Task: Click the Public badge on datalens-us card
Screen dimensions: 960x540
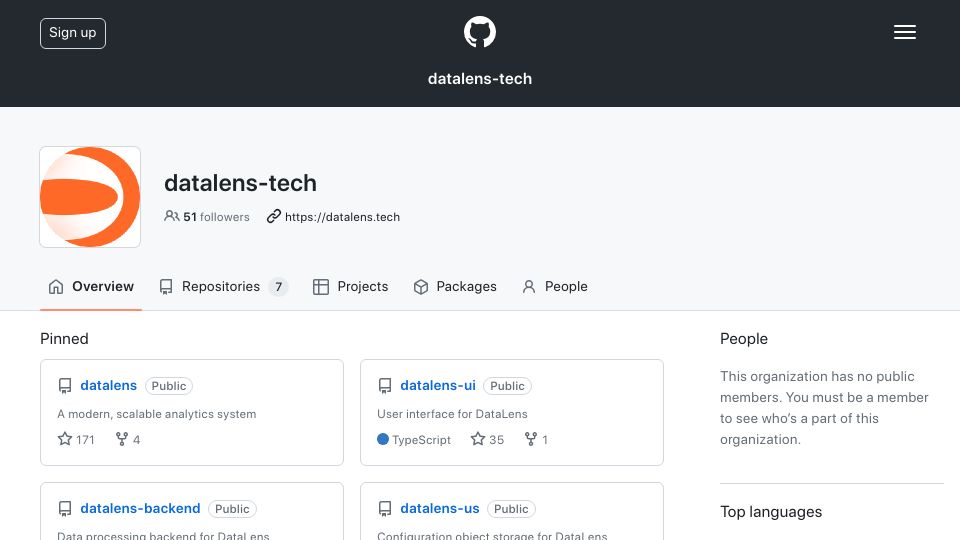Action: tap(511, 509)
